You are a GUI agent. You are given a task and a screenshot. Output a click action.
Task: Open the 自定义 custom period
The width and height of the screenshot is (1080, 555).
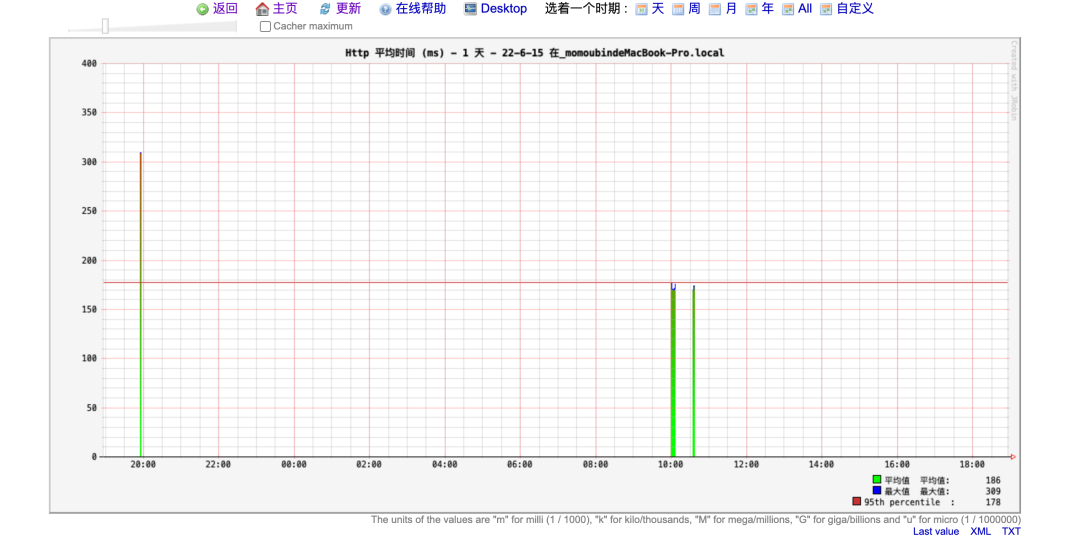click(855, 8)
